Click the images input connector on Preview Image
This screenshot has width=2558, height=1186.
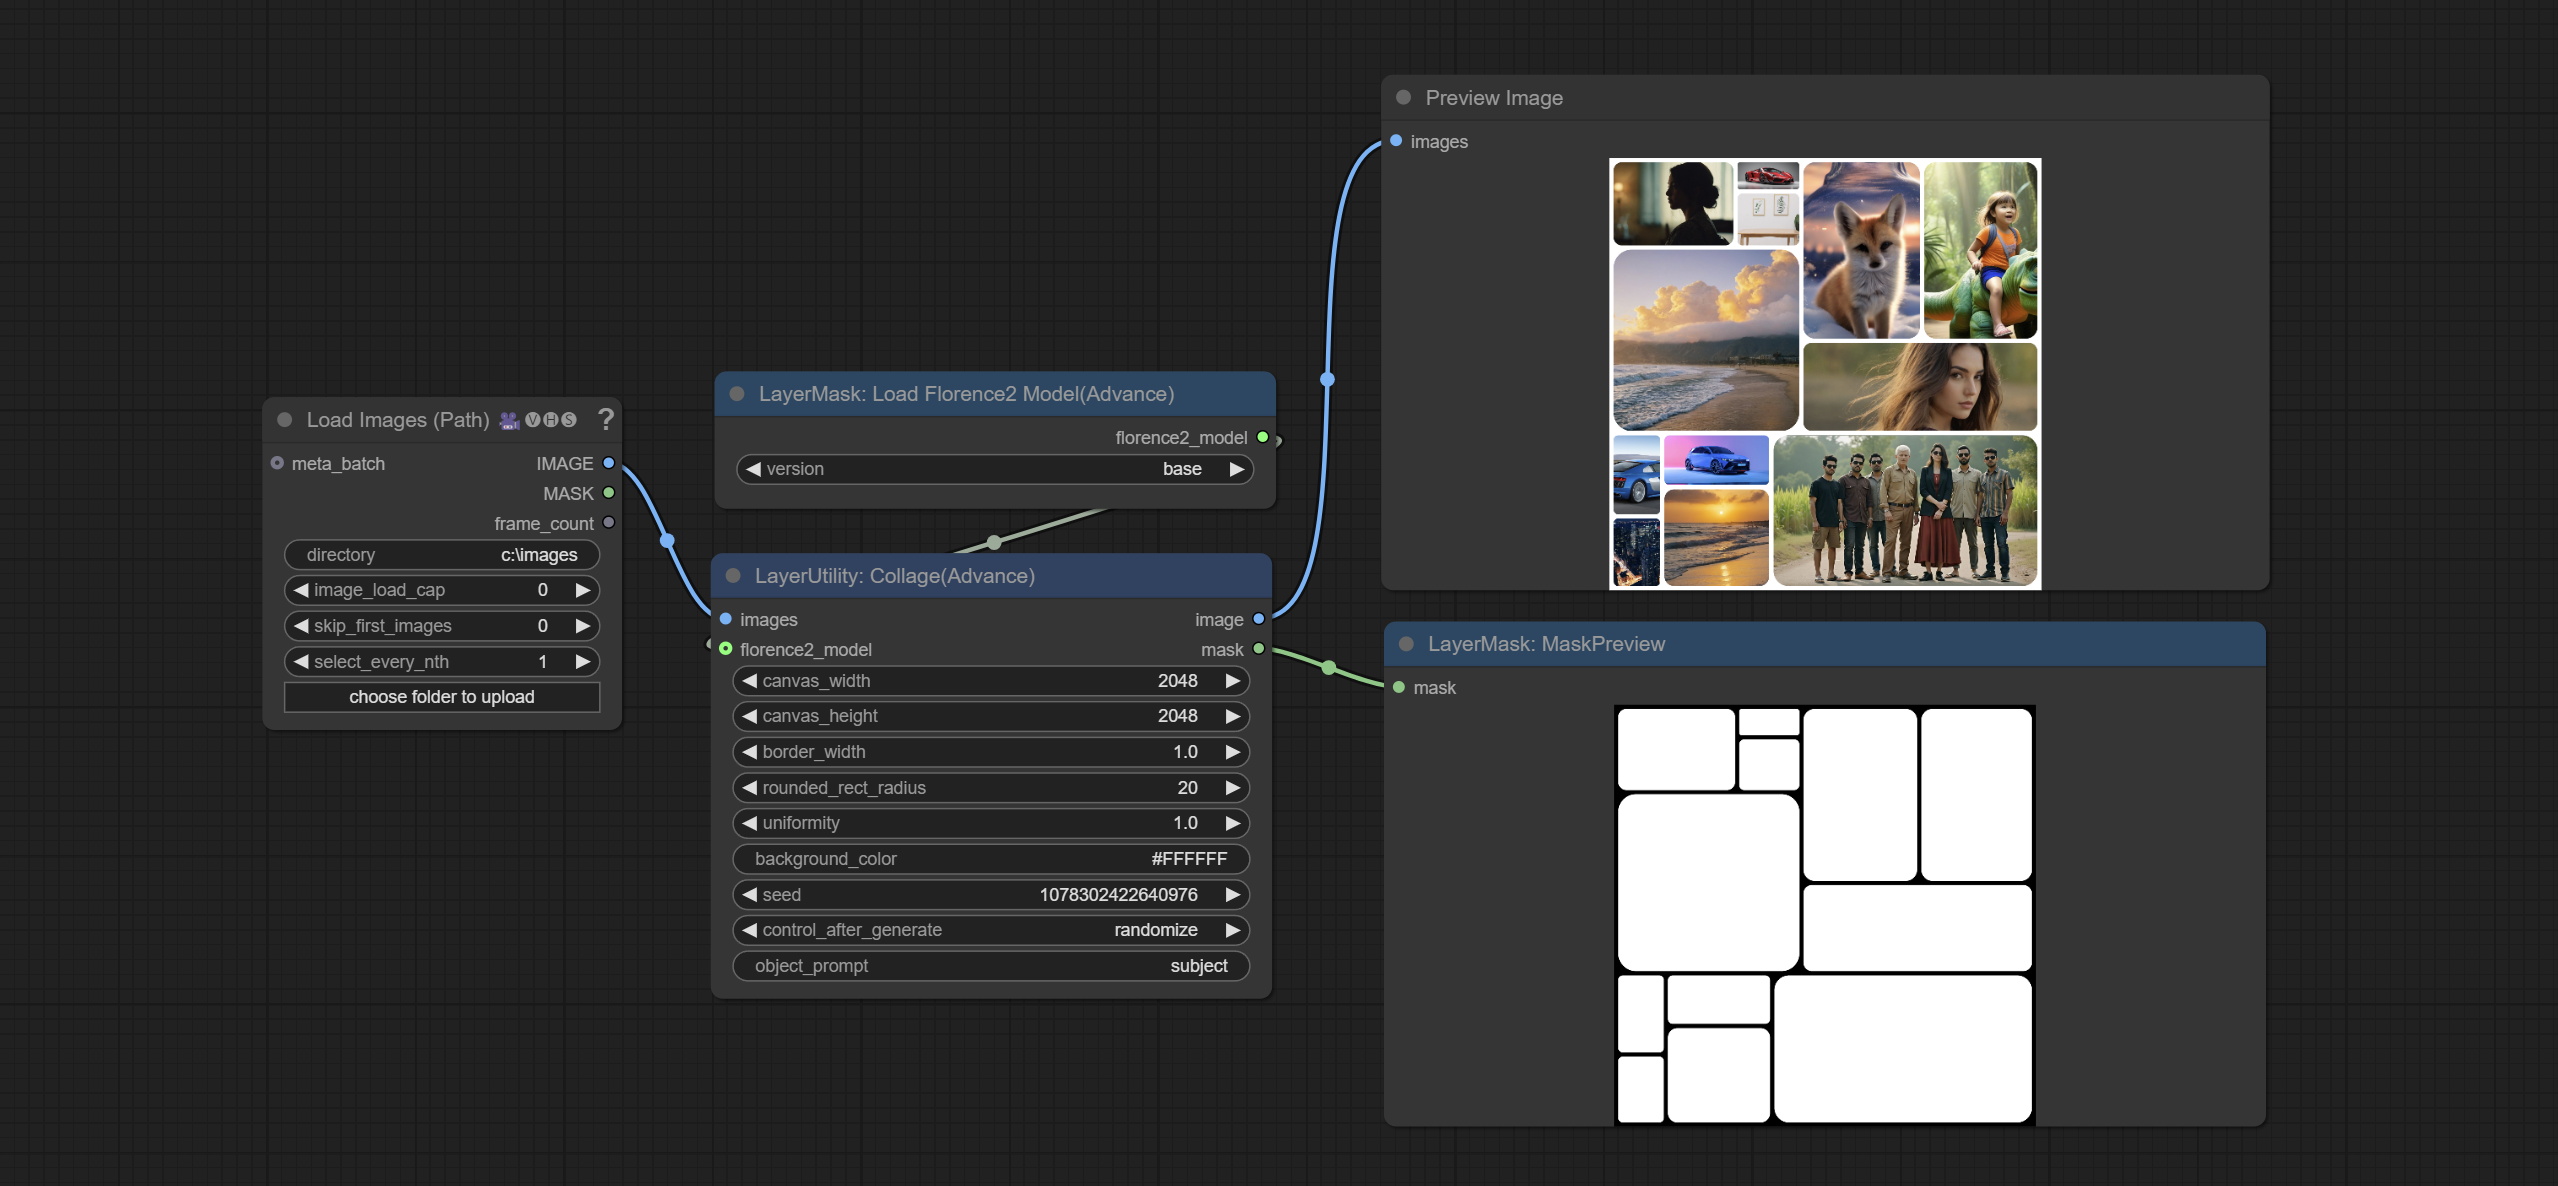point(1396,141)
